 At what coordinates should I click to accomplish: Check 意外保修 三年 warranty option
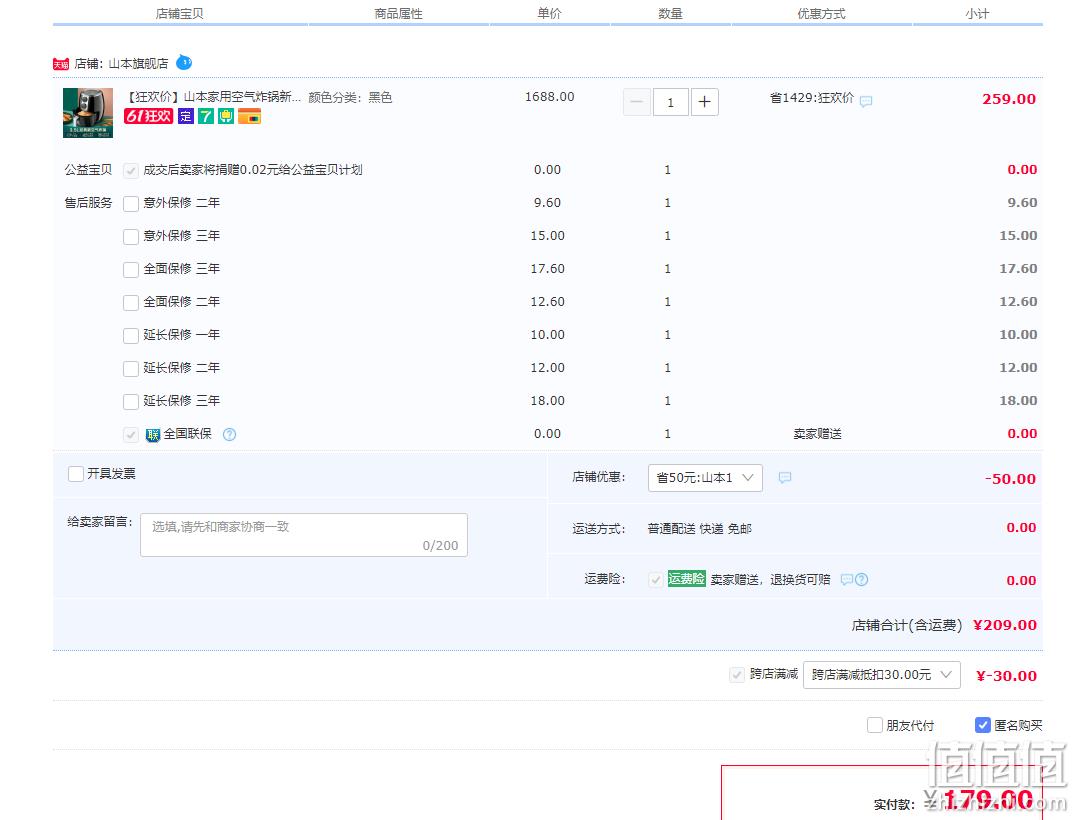[130, 236]
